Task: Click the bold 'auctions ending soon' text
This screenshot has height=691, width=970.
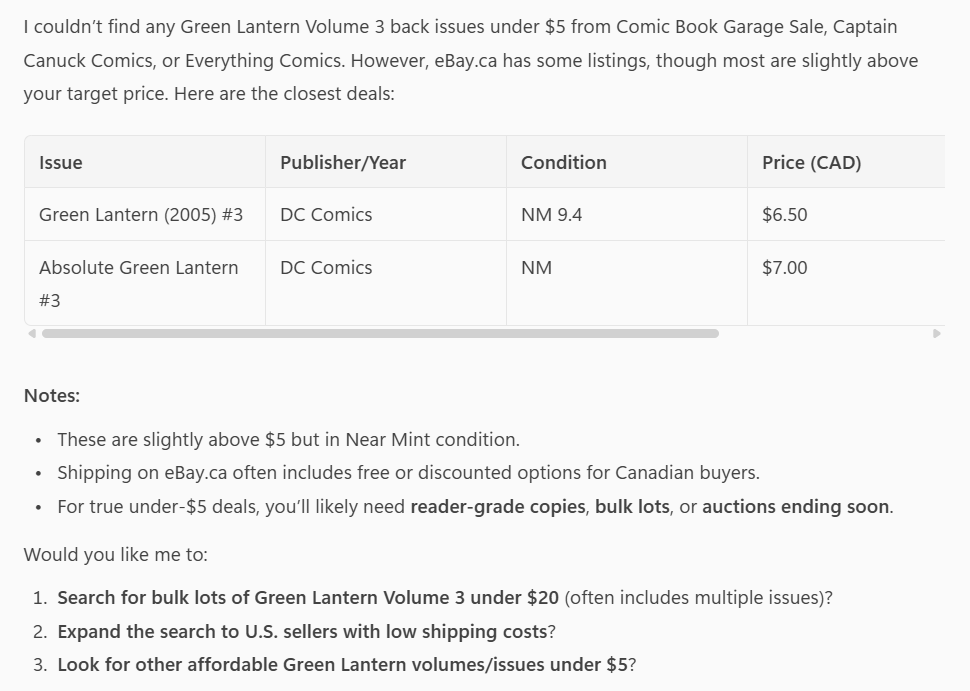Action: coord(795,506)
